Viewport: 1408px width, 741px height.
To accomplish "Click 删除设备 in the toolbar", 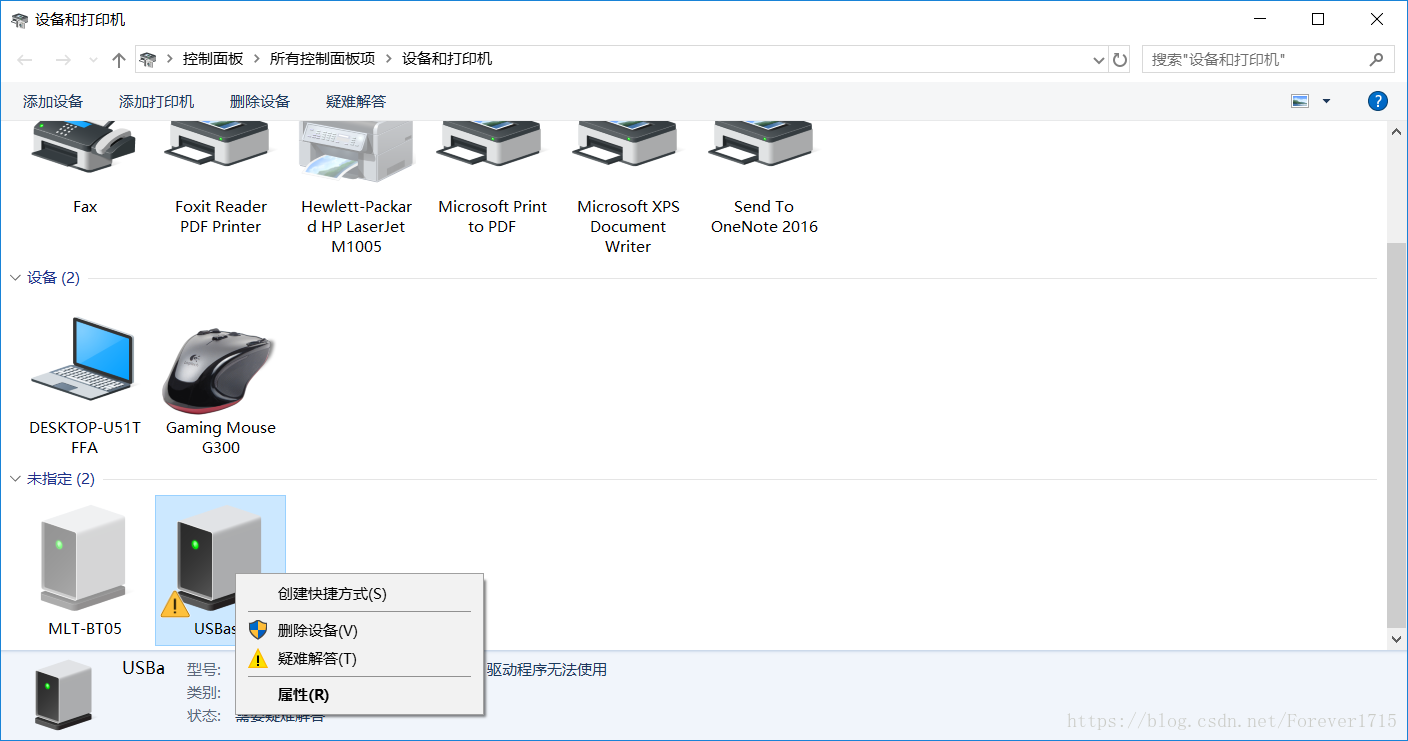I will click(260, 101).
